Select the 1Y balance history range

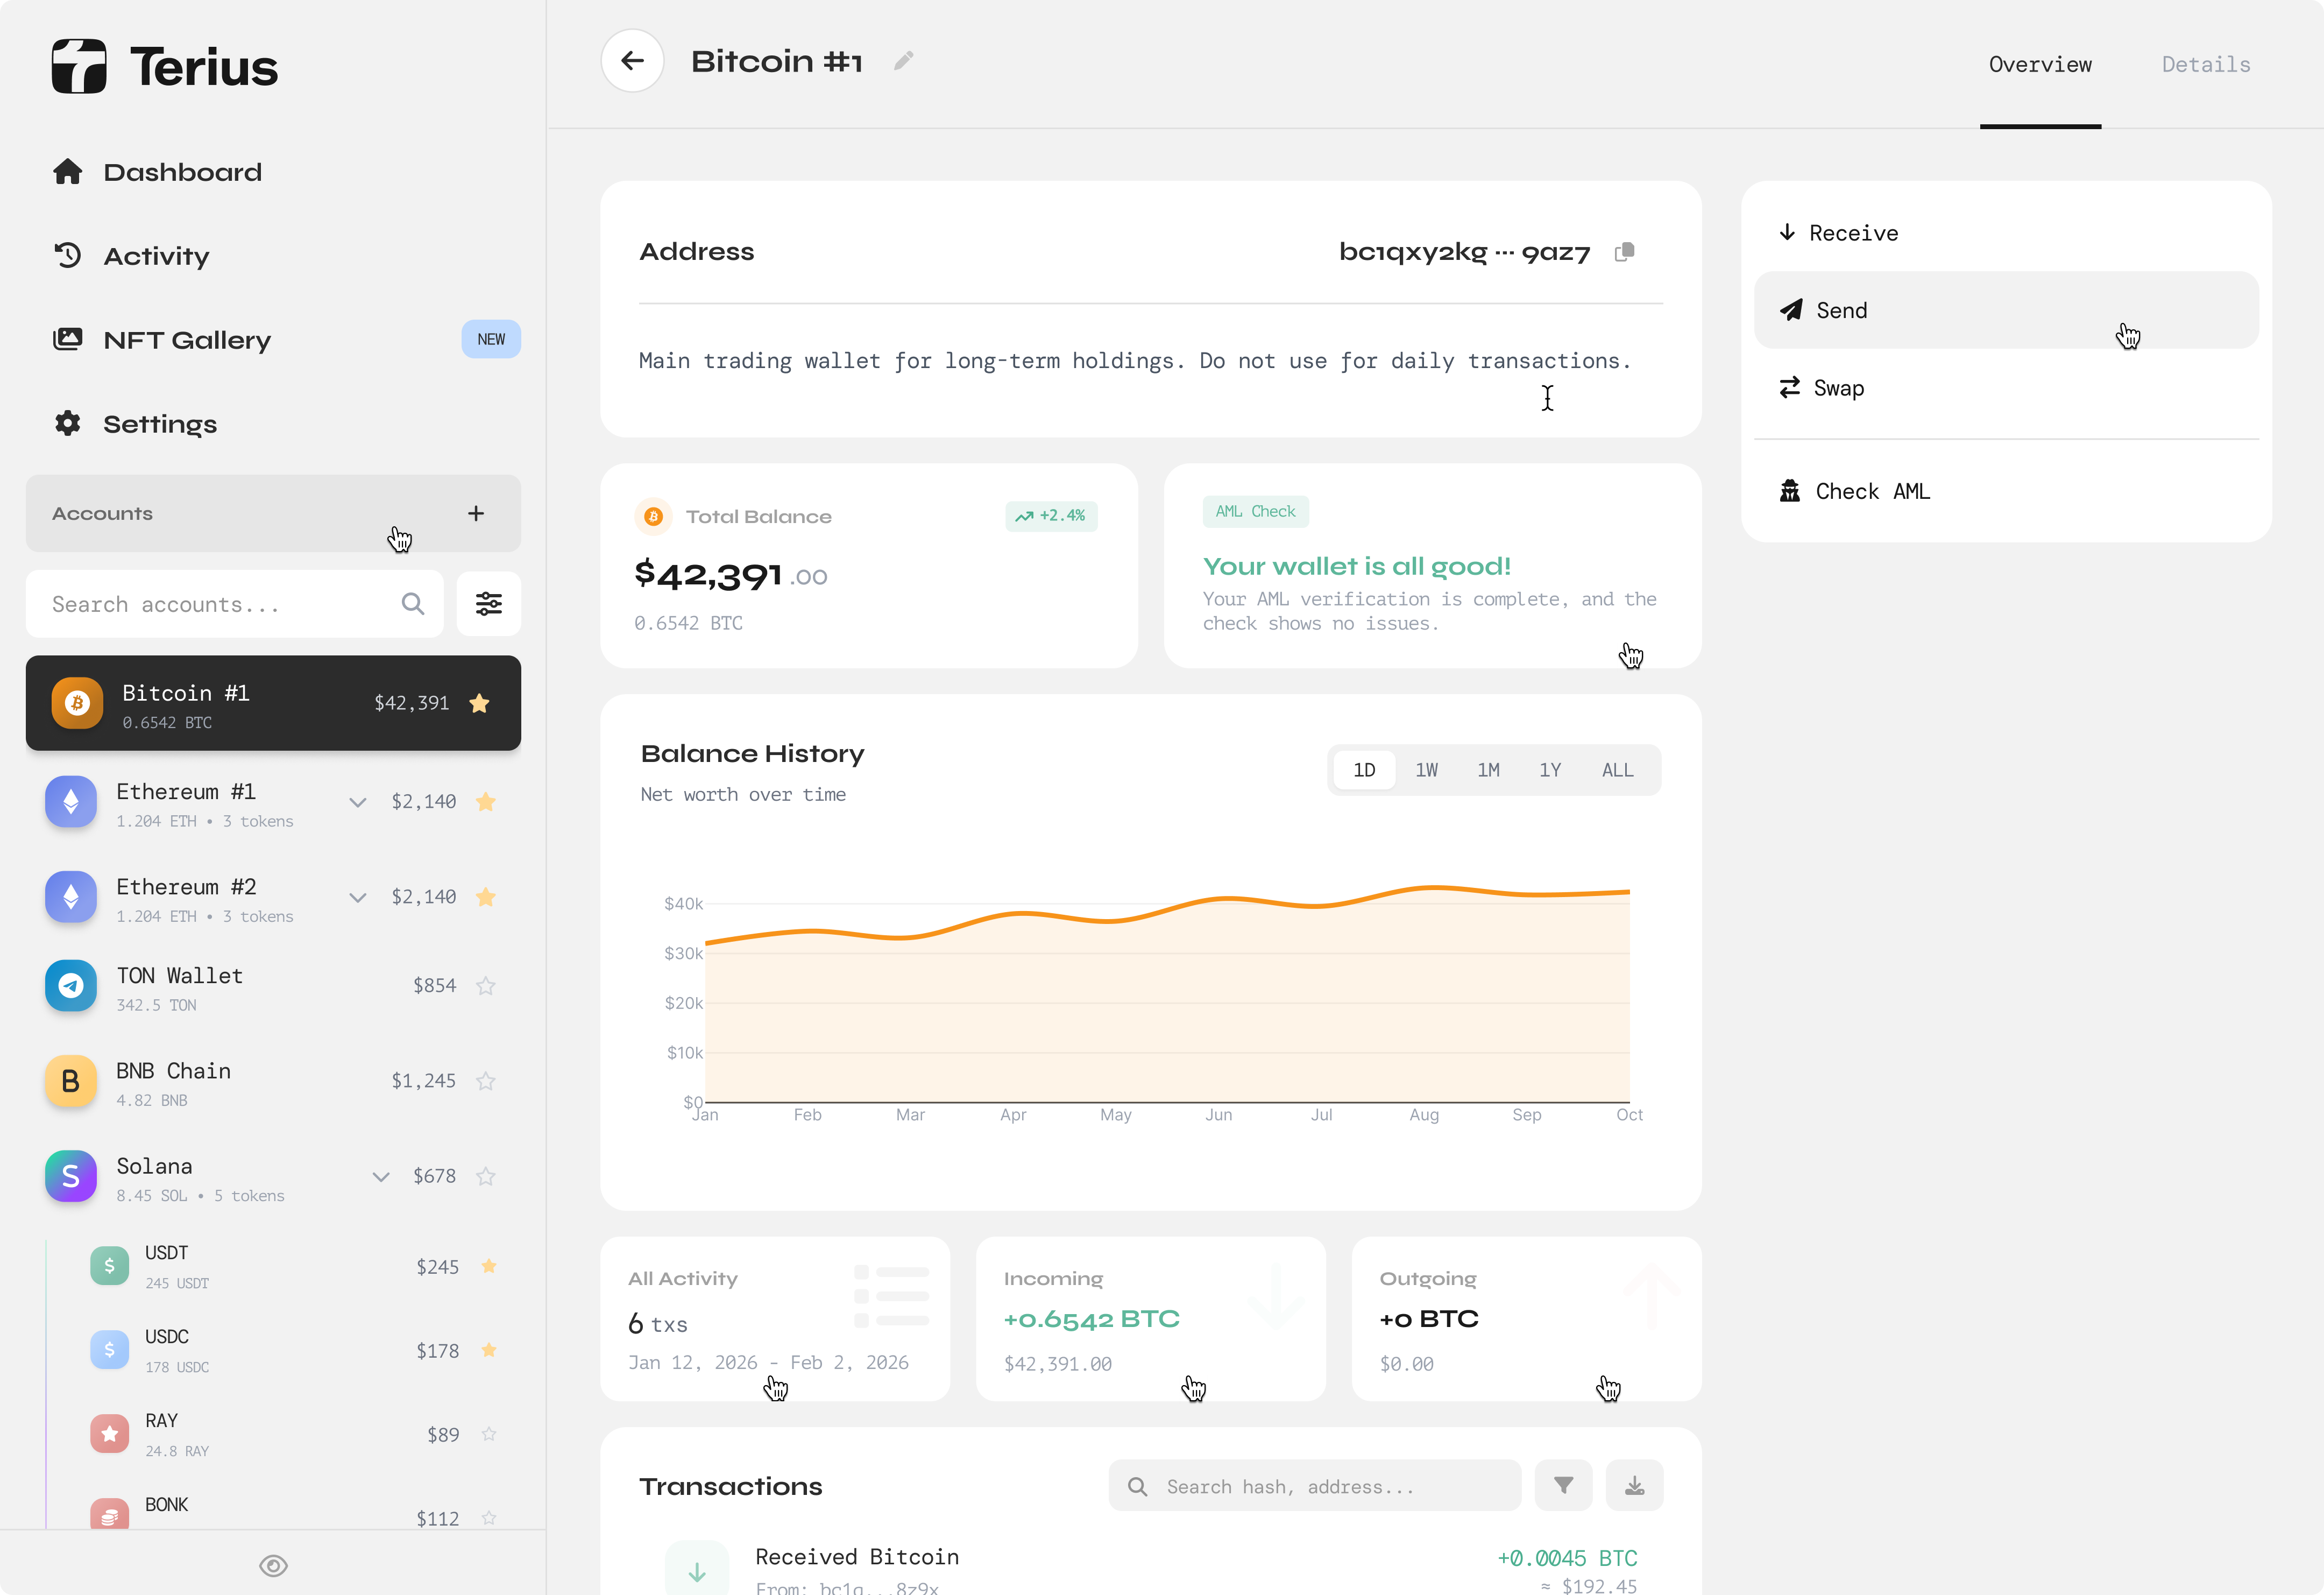pyautogui.click(x=1551, y=769)
